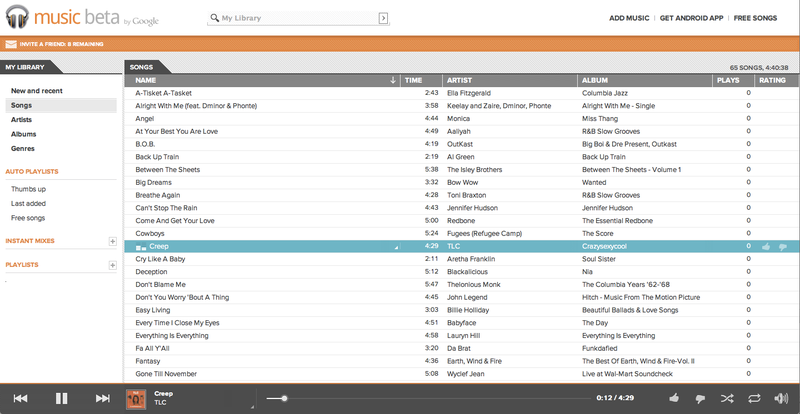This screenshot has width=800, height=414.
Task: Click the playback progress slider knob
Action: (284, 398)
